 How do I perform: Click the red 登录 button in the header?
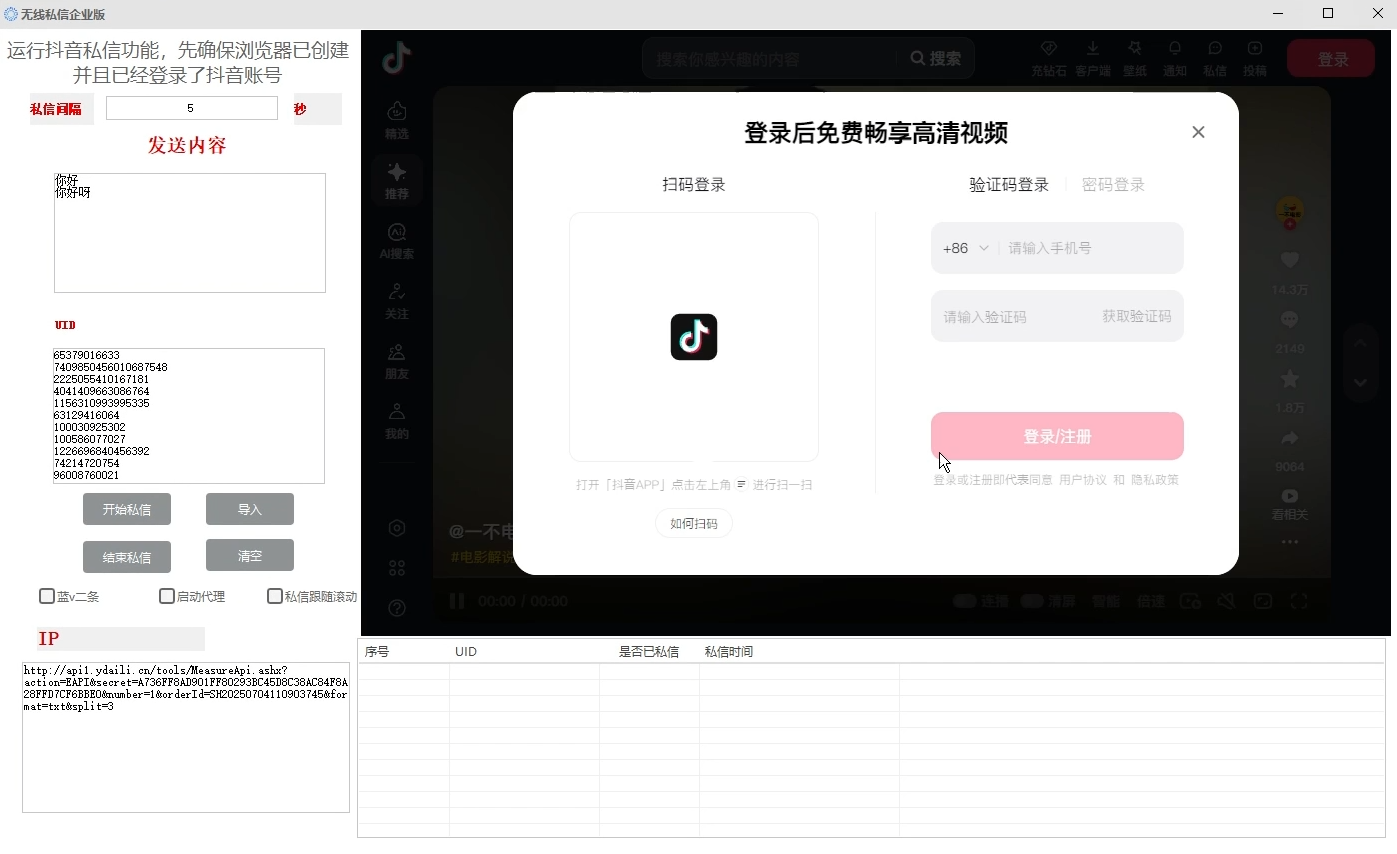1332,59
